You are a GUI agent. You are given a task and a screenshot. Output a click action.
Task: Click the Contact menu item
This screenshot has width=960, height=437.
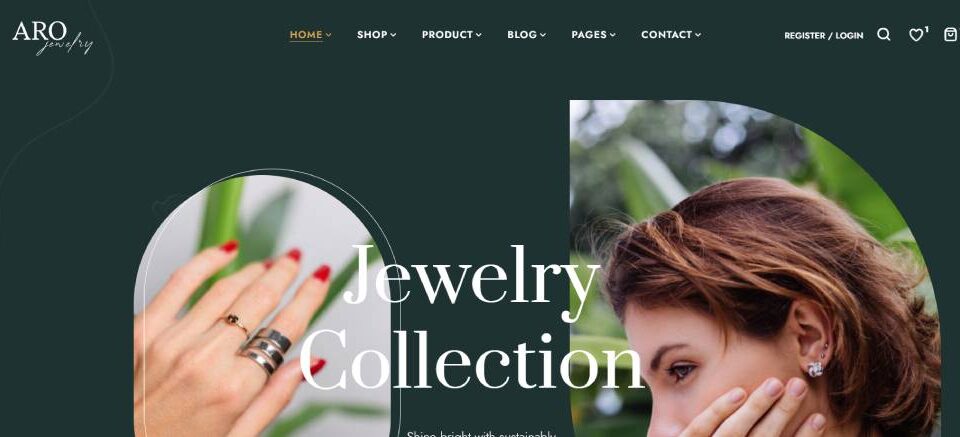click(667, 35)
